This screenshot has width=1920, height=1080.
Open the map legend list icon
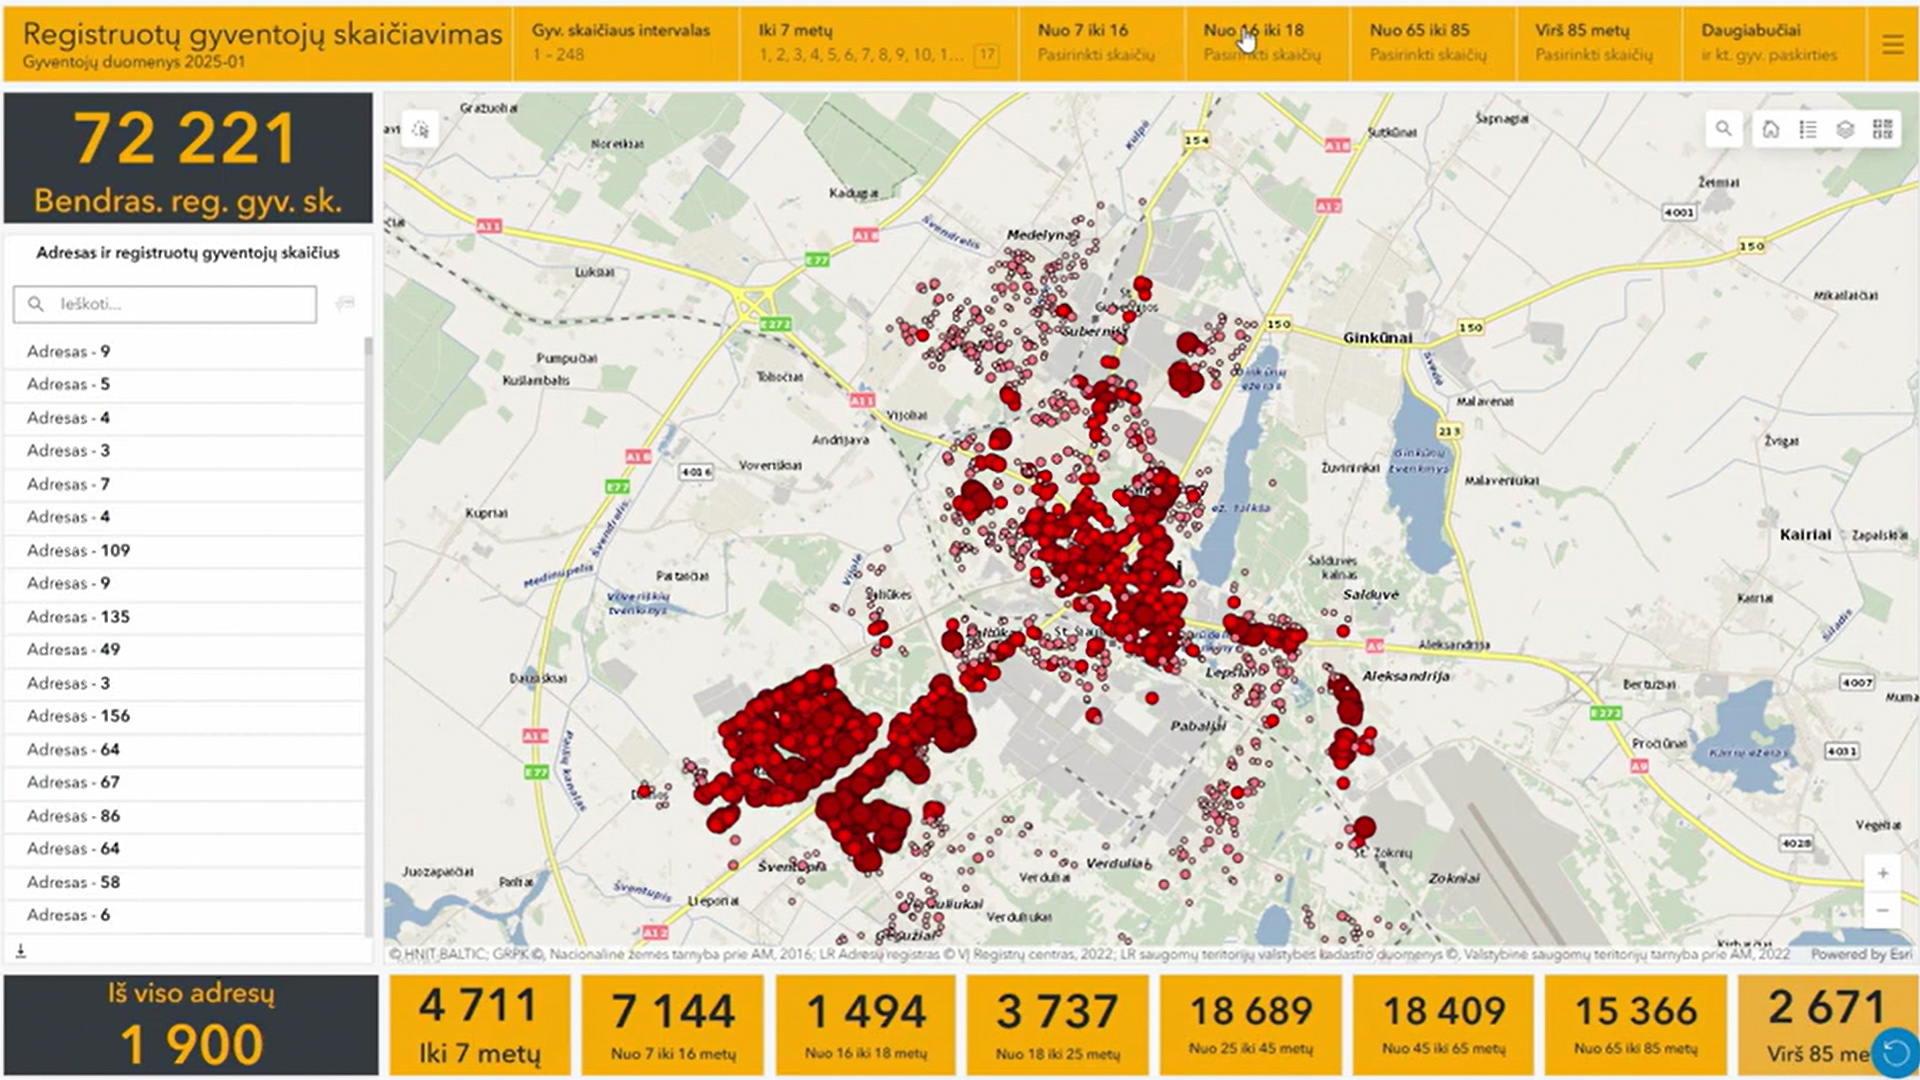click(1808, 129)
